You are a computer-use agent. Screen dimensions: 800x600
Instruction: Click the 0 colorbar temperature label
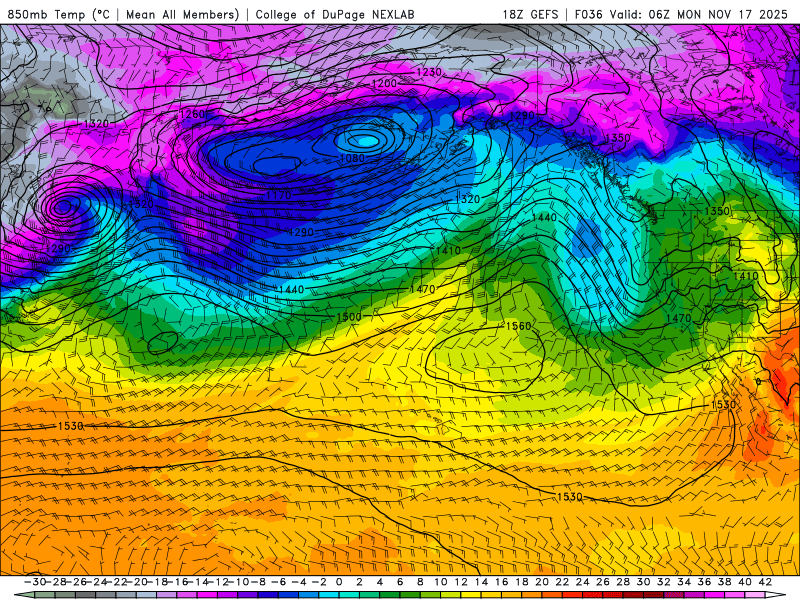click(339, 582)
